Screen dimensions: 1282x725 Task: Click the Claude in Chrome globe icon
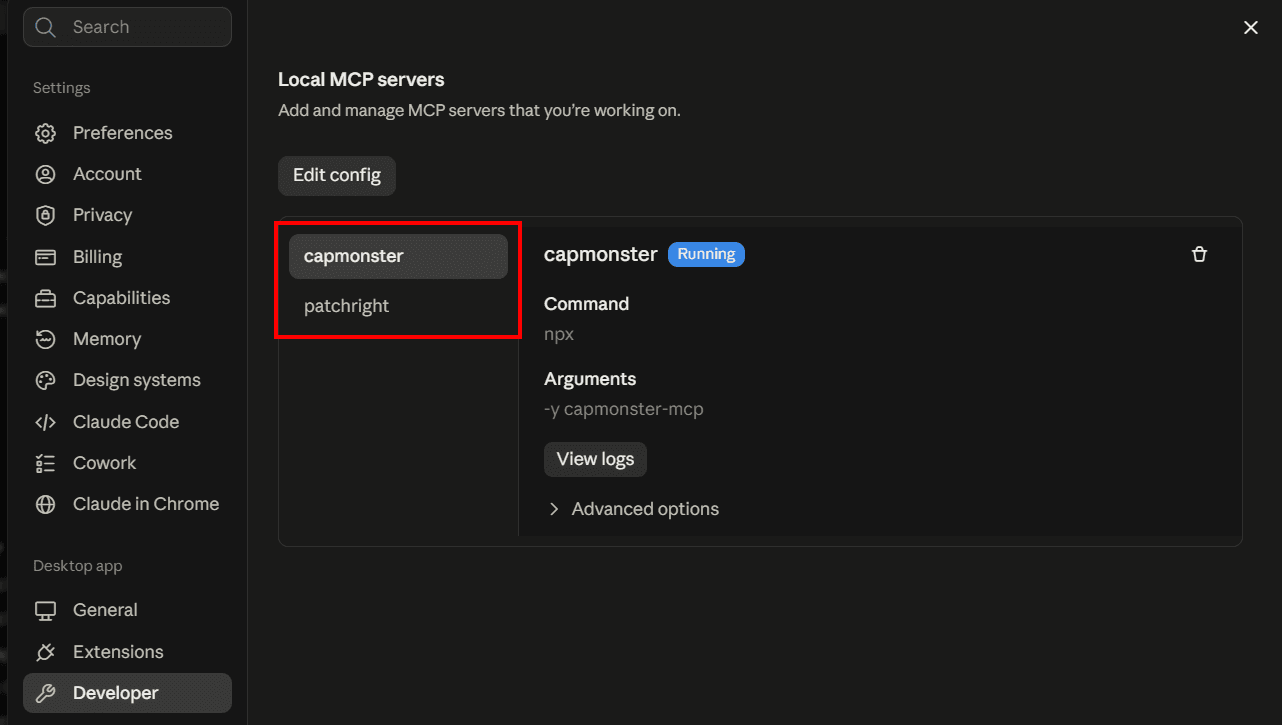tap(45, 504)
